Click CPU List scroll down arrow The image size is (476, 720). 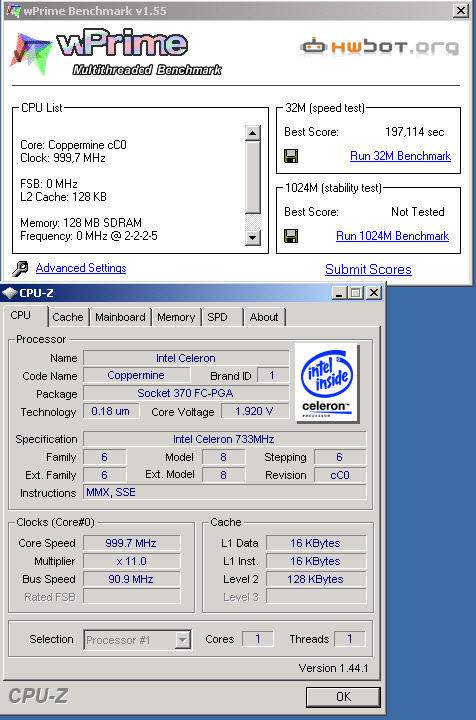[252, 238]
